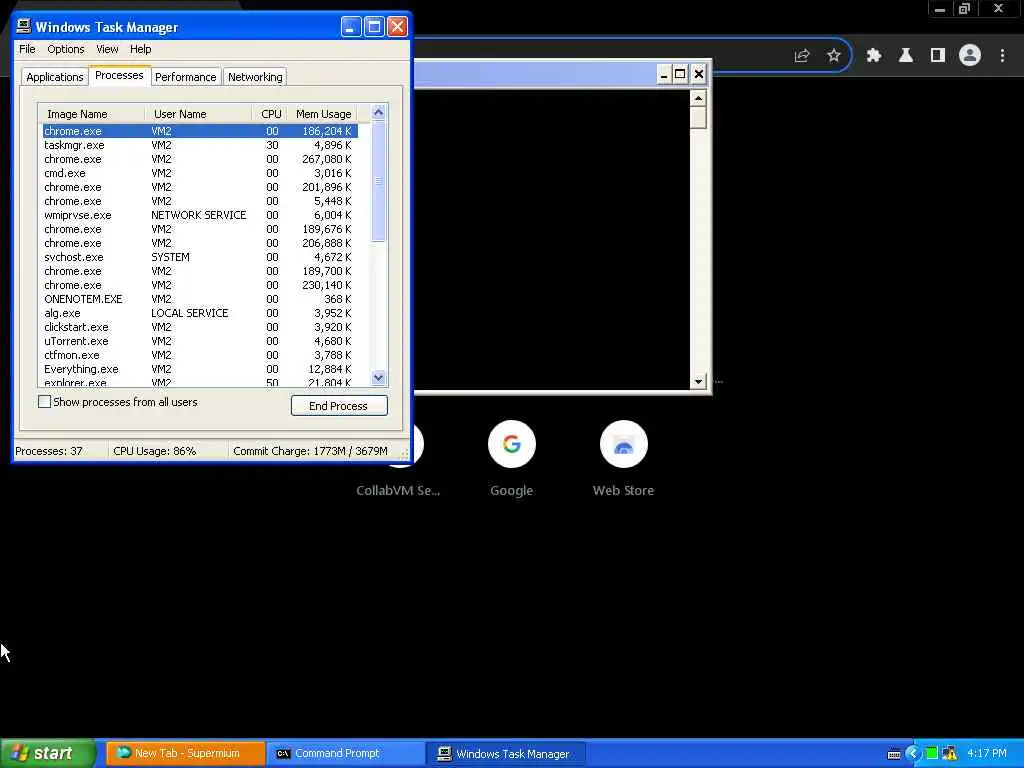Open the Windows Start button

click(48, 754)
